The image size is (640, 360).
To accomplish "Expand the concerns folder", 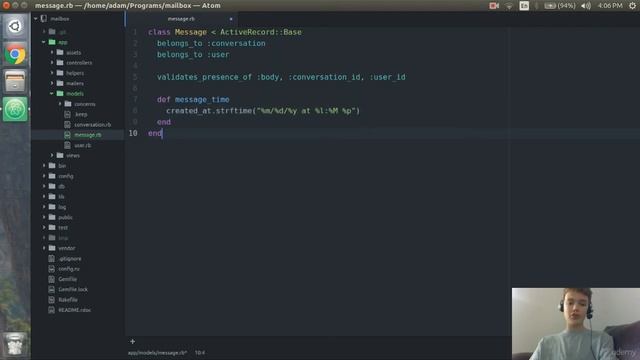I will (60, 104).
